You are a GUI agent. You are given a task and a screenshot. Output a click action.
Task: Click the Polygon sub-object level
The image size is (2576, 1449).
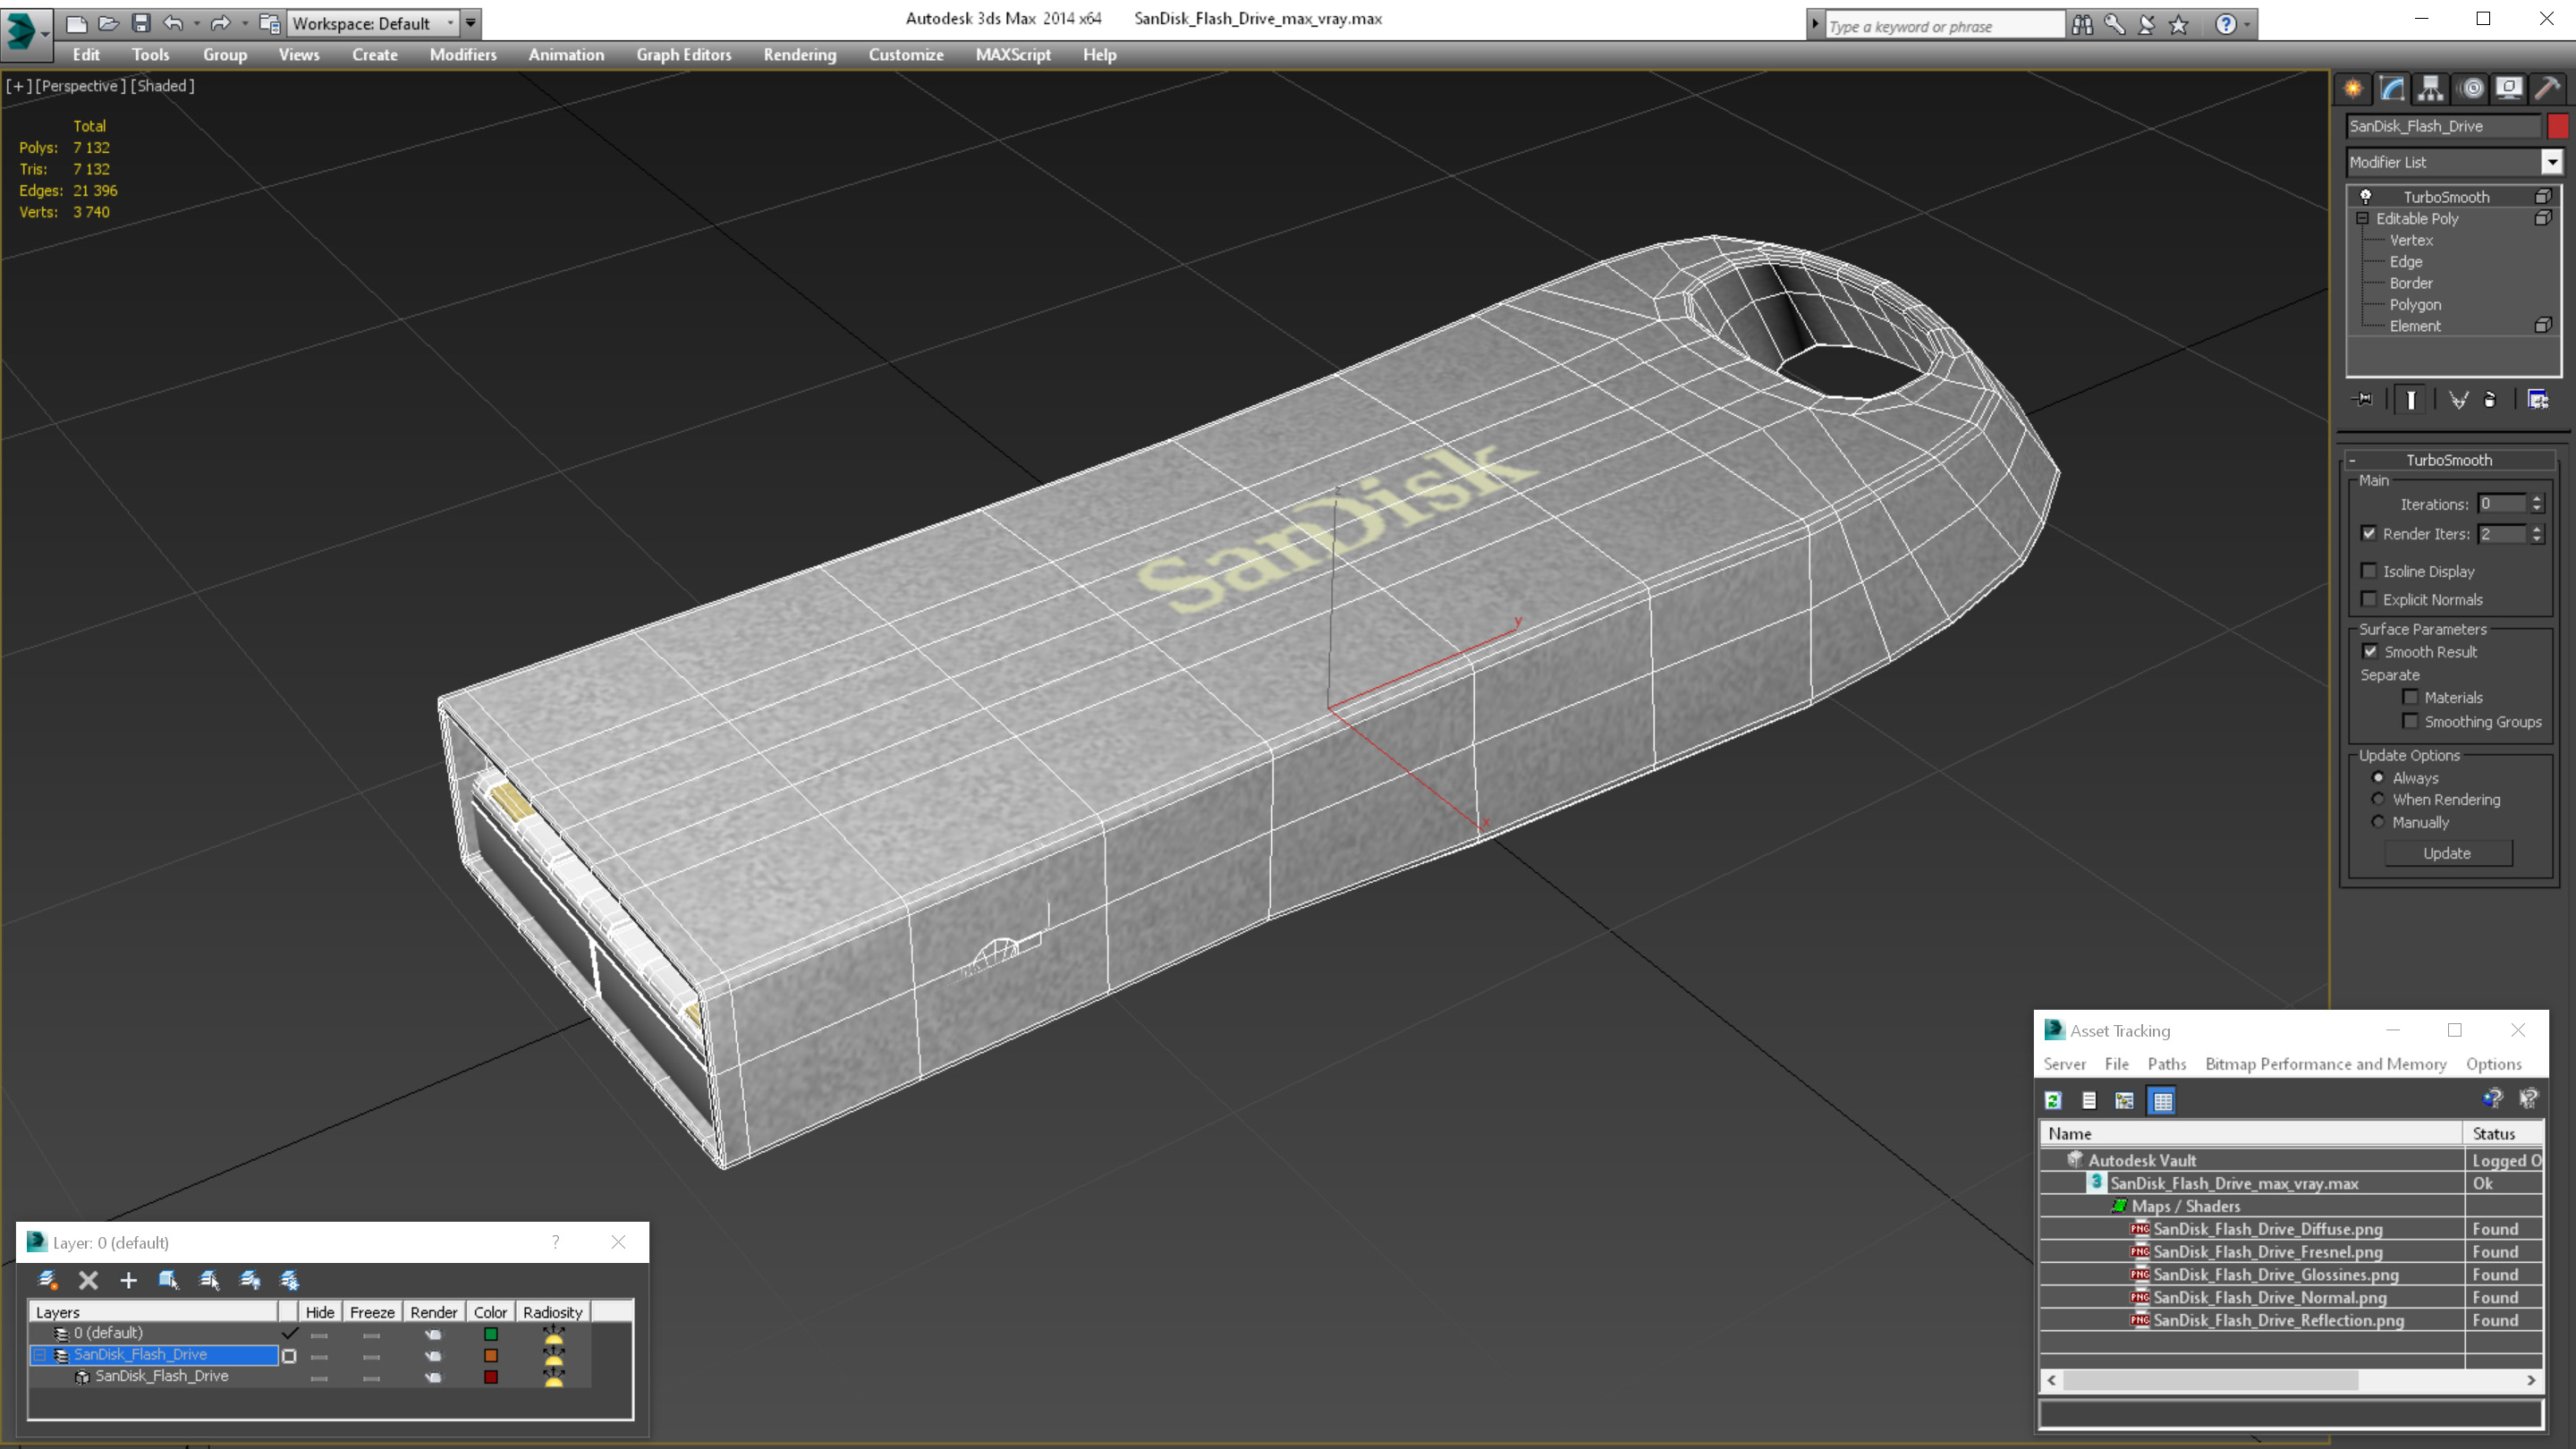2415,304
